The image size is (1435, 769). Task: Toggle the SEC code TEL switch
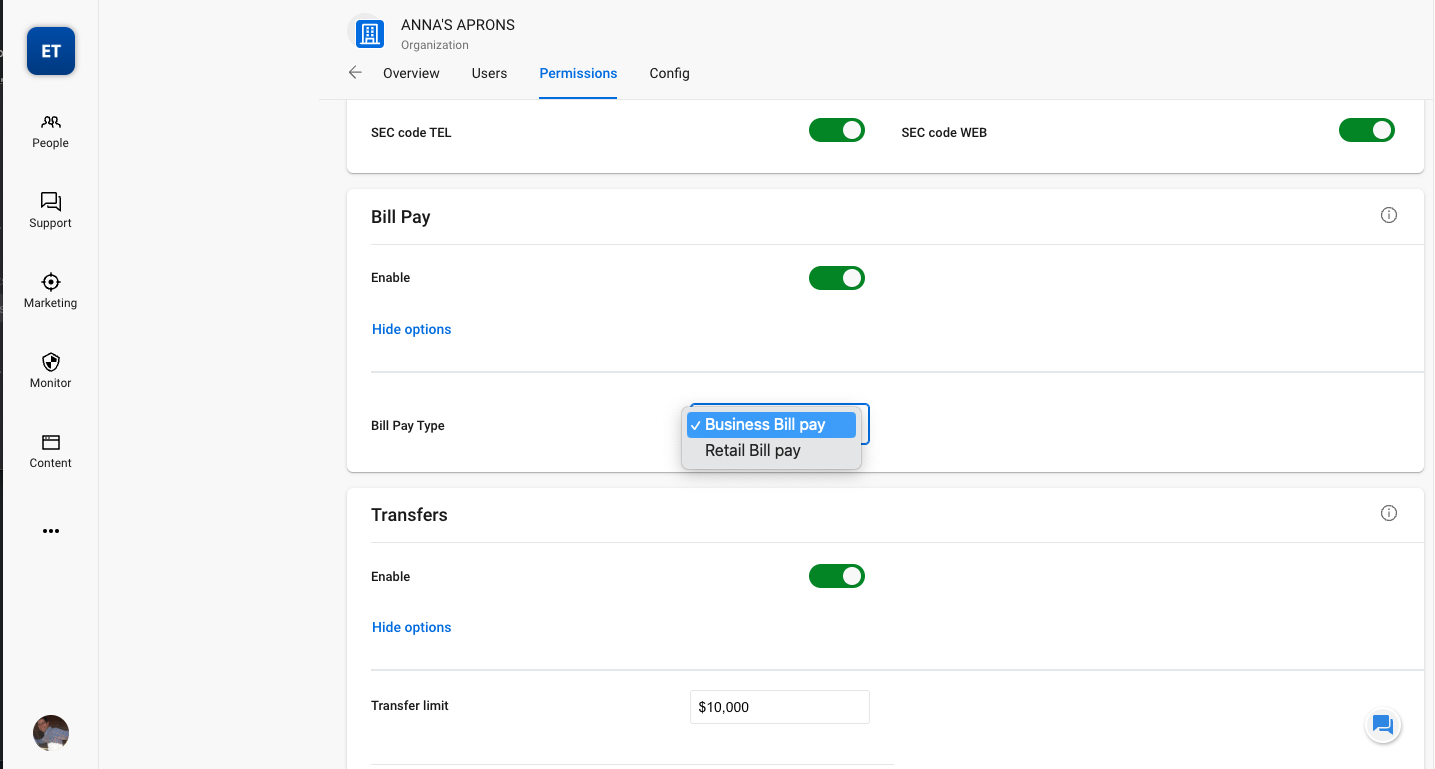tap(836, 130)
